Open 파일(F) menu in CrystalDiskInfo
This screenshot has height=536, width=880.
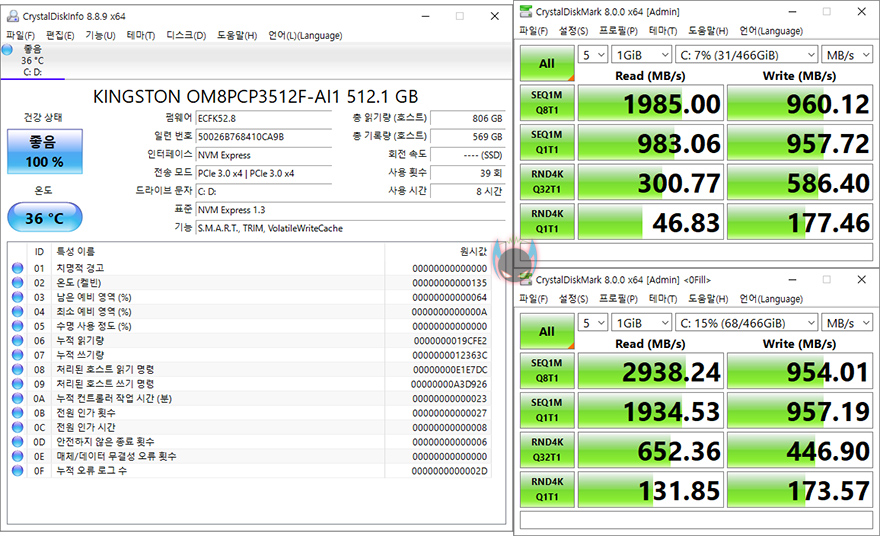[20, 35]
